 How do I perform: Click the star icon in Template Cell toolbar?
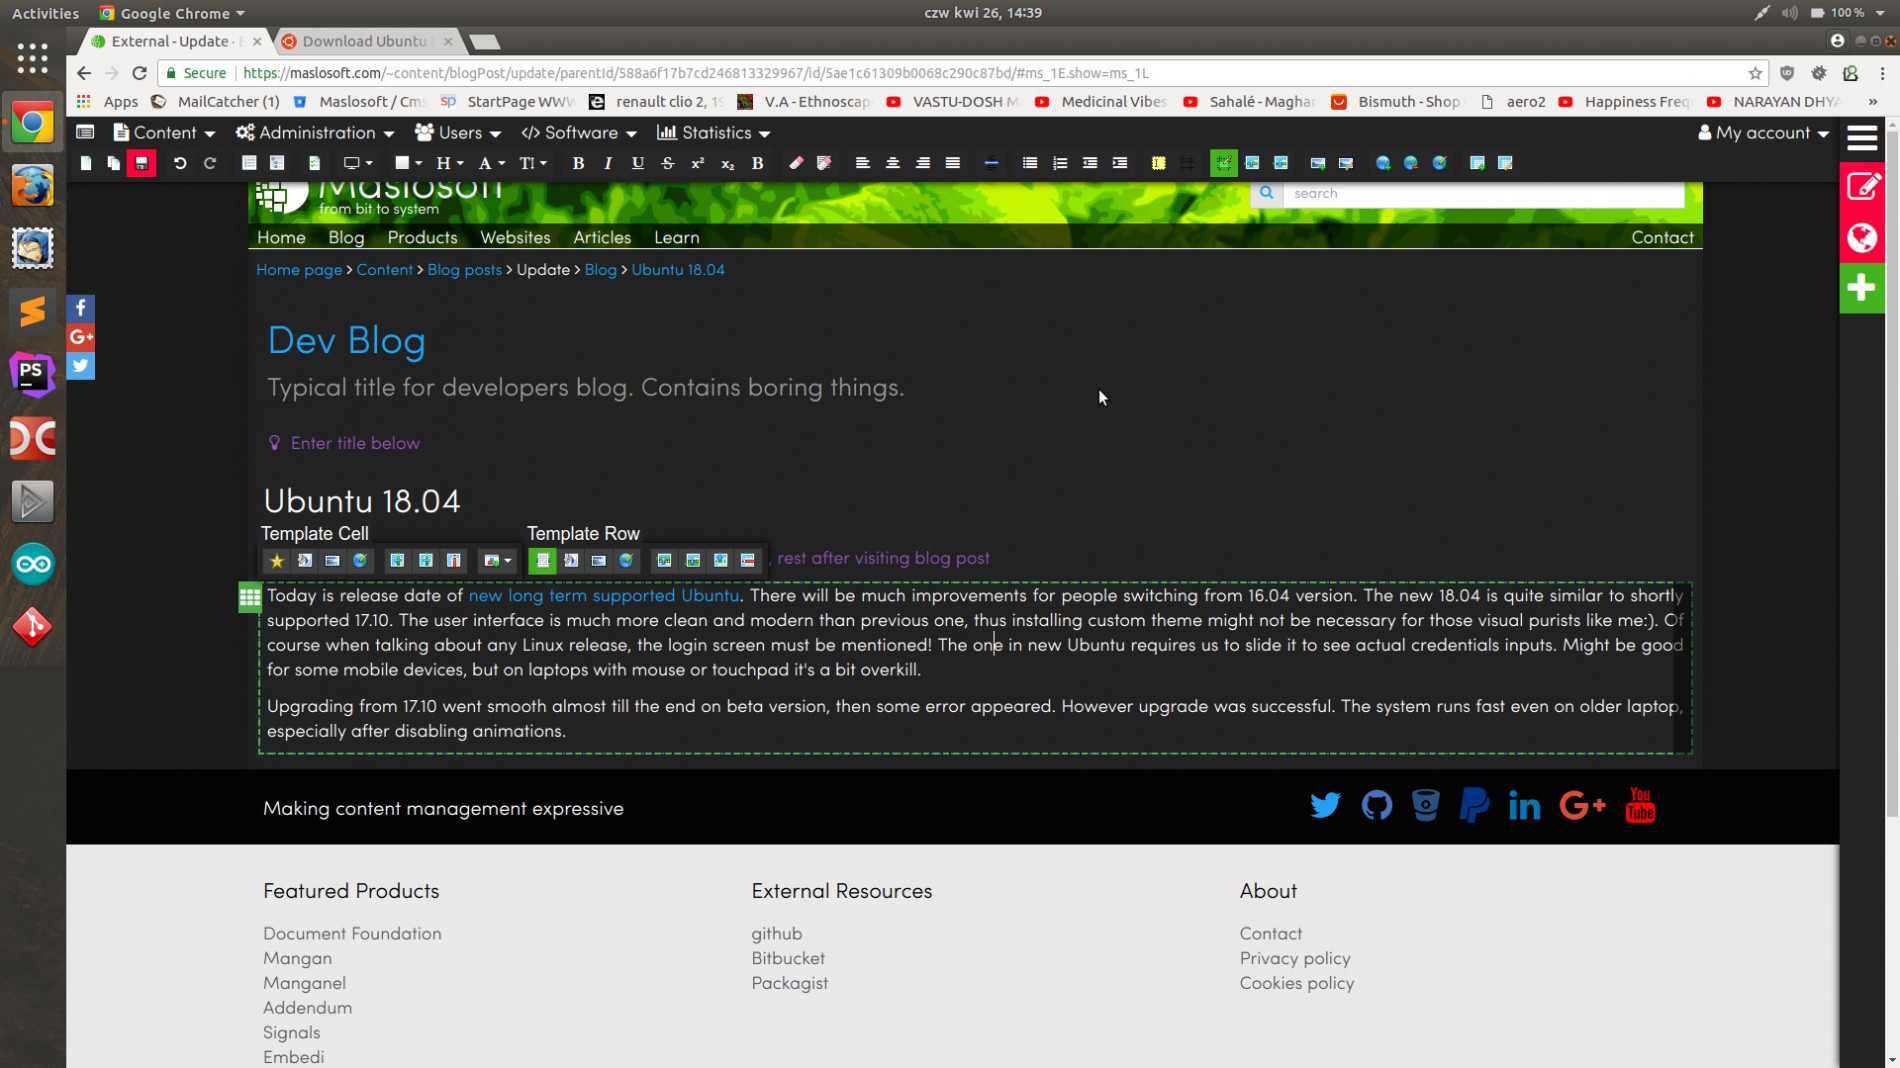[x=277, y=561]
